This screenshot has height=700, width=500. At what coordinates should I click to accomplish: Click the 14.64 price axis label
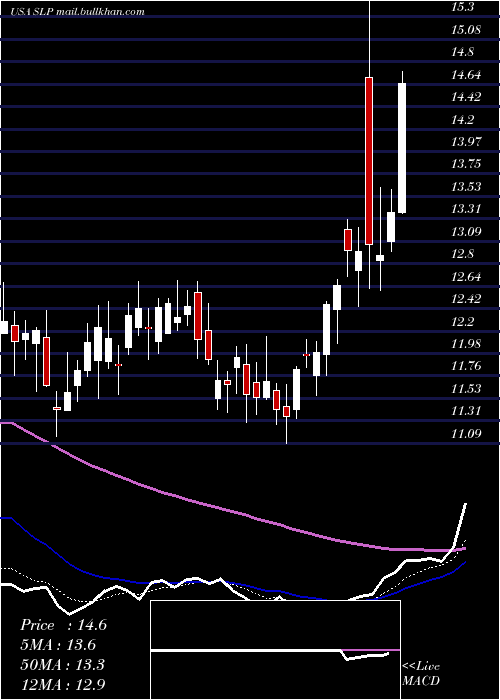(466, 75)
